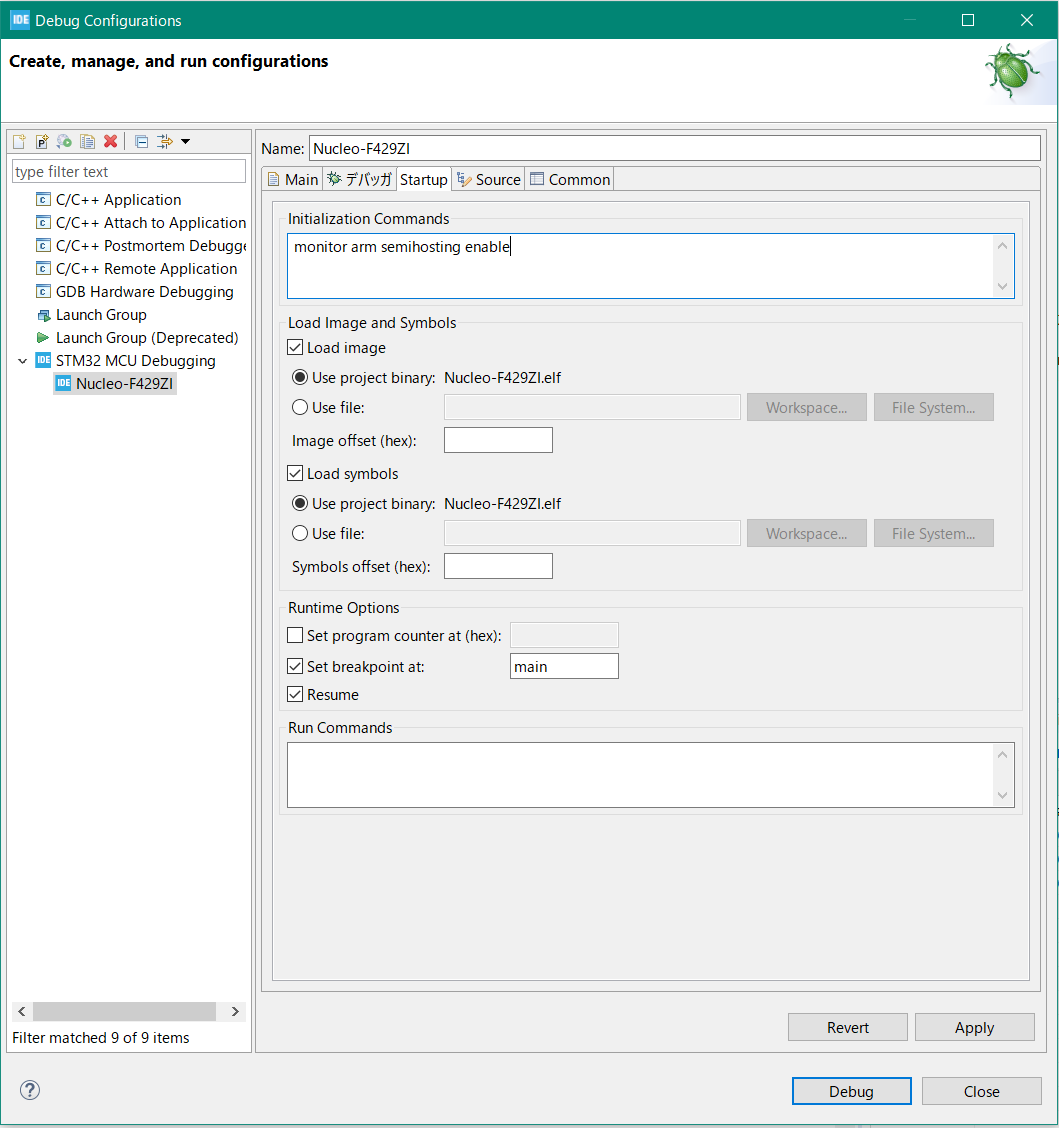The width and height of the screenshot is (1059, 1128).
Task: Enable Set program counter at (hex)
Action: click(295, 635)
